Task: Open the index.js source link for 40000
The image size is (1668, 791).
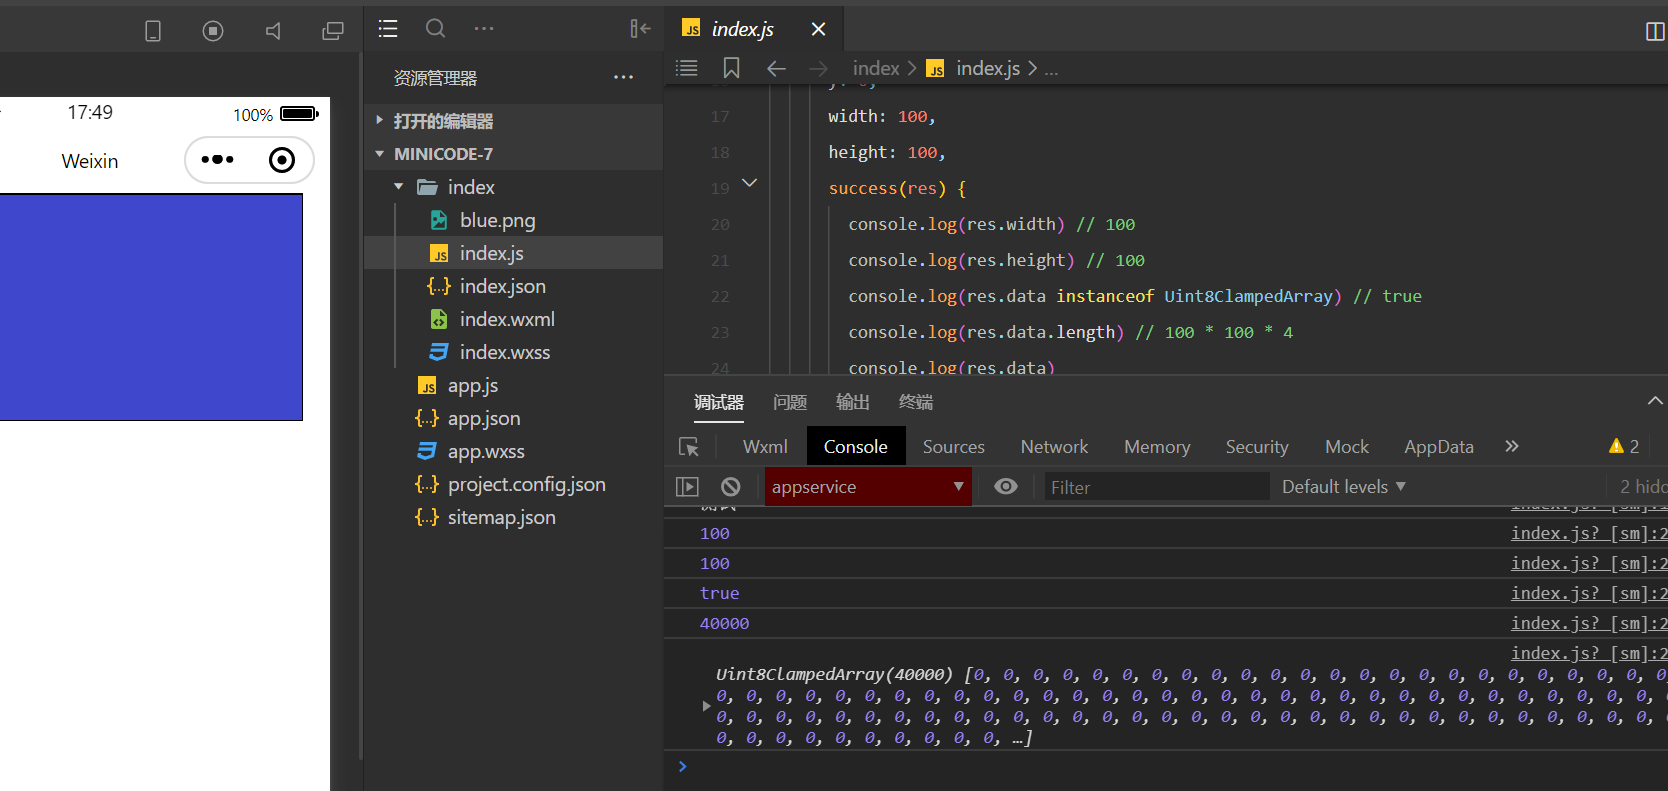Action: tap(1587, 623)
